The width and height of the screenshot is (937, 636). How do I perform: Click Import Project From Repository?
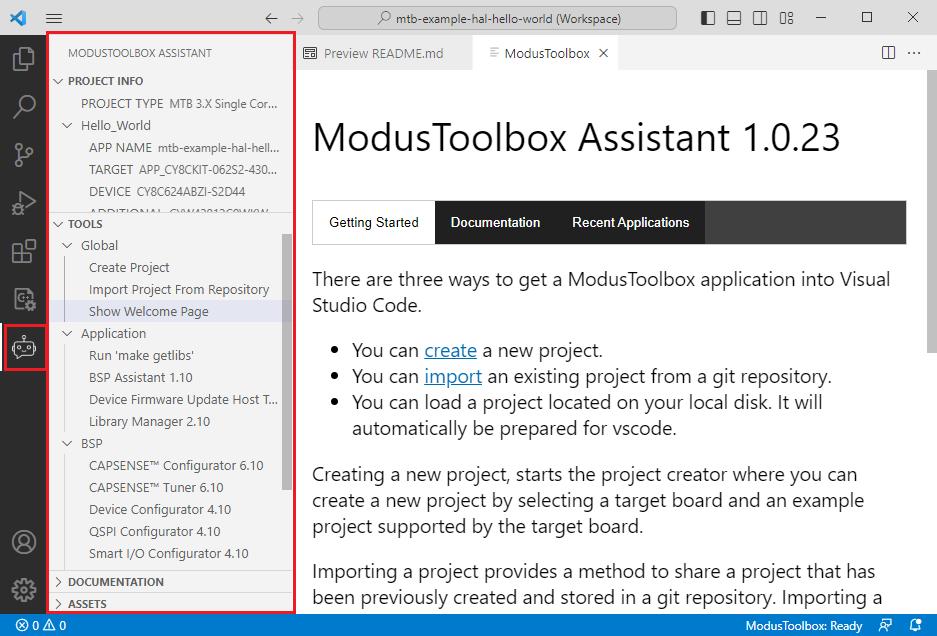click(179, 290)
